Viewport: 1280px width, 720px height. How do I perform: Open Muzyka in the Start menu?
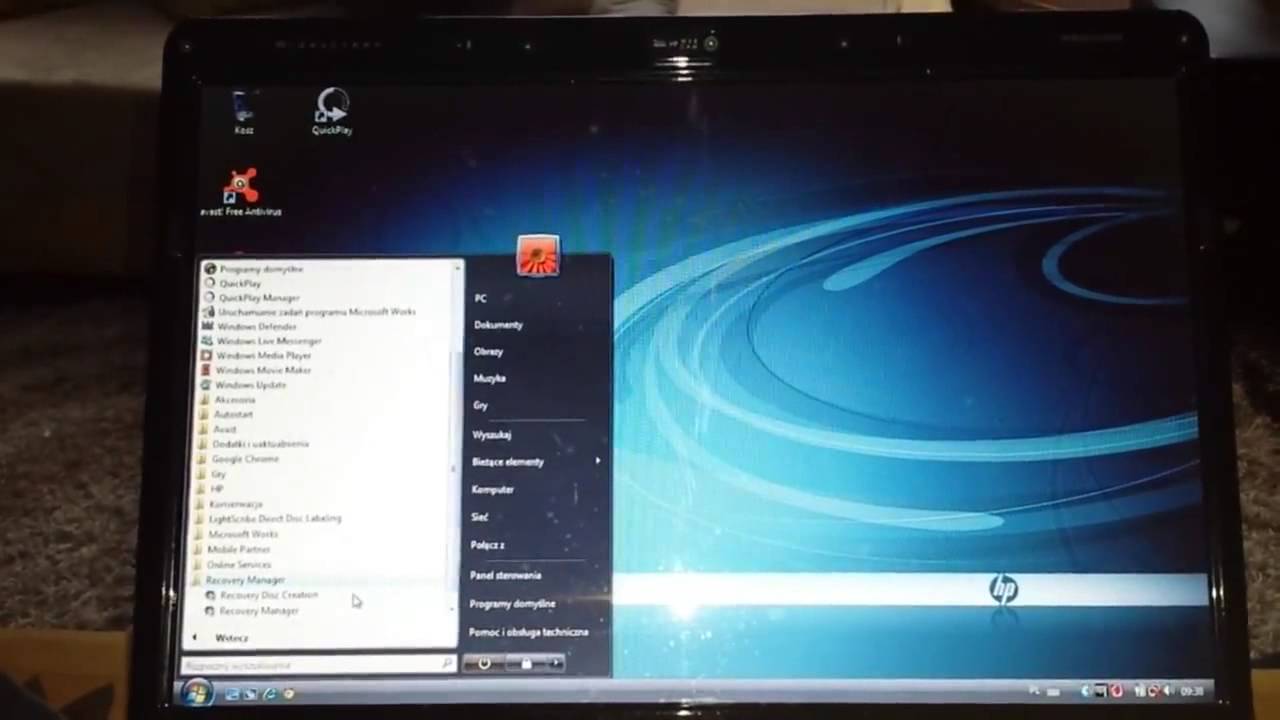(489, 378)
